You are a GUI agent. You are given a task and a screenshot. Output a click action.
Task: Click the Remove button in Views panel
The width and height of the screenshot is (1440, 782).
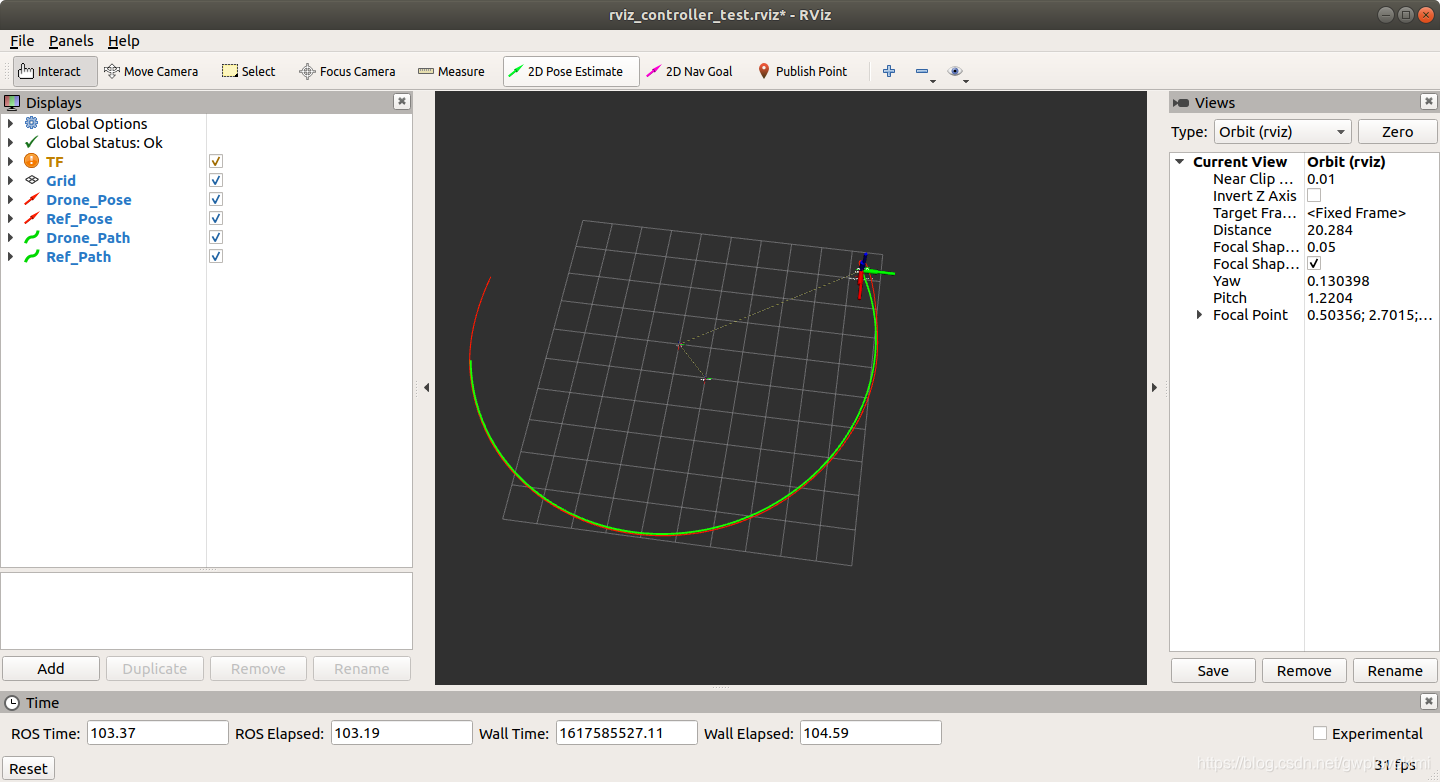1304,670
